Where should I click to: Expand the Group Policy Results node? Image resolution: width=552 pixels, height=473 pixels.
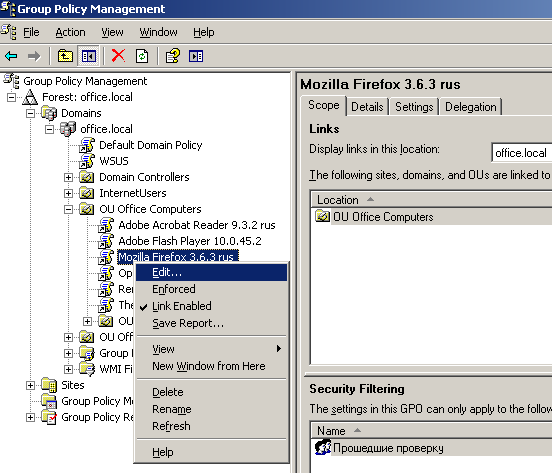point(31,417)
